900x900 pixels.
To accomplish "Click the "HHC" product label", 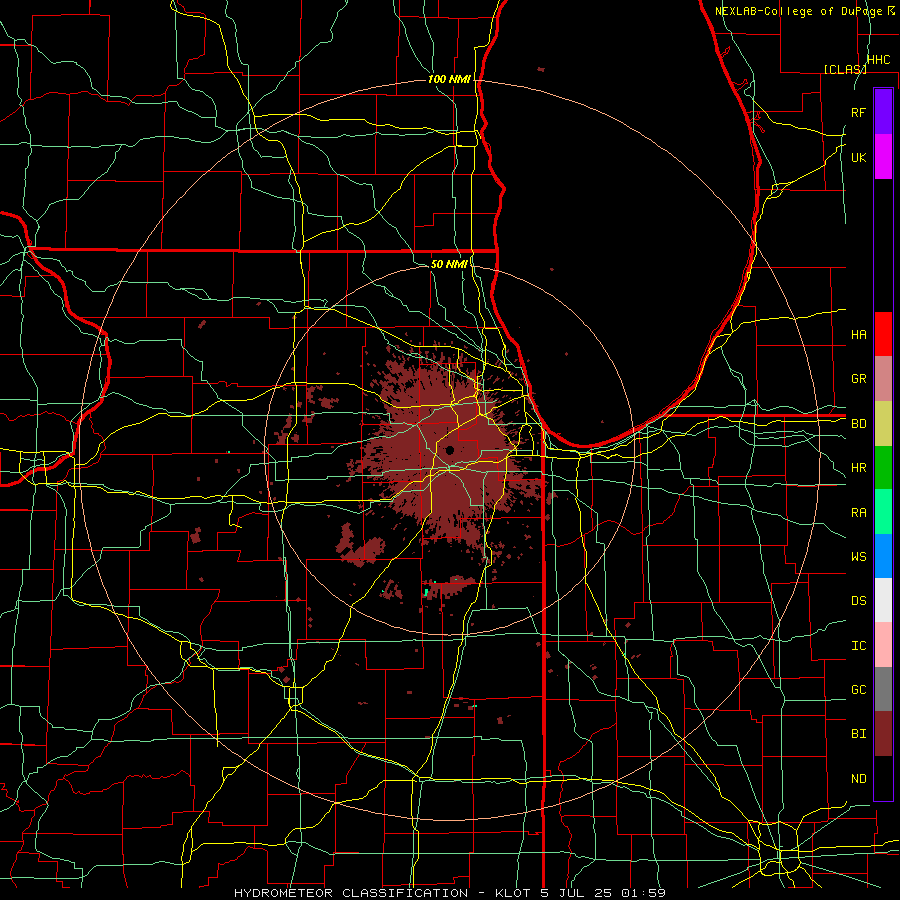I will point(878,60).
